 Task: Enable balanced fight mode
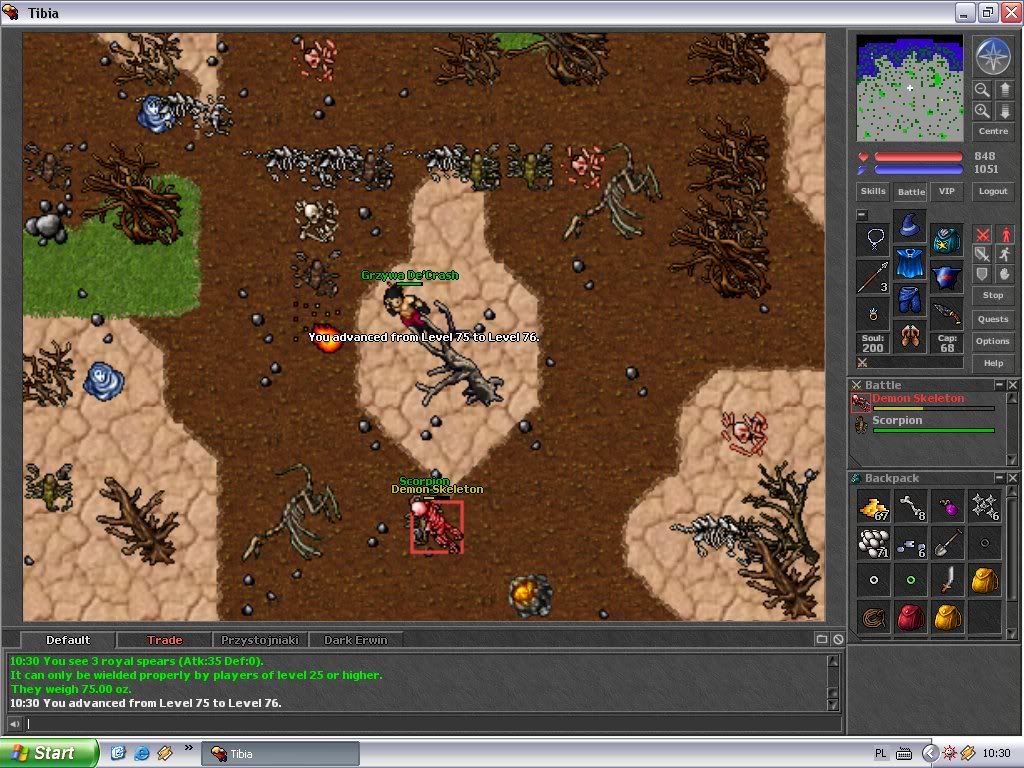pyautogui.click(x=982, y=254)
